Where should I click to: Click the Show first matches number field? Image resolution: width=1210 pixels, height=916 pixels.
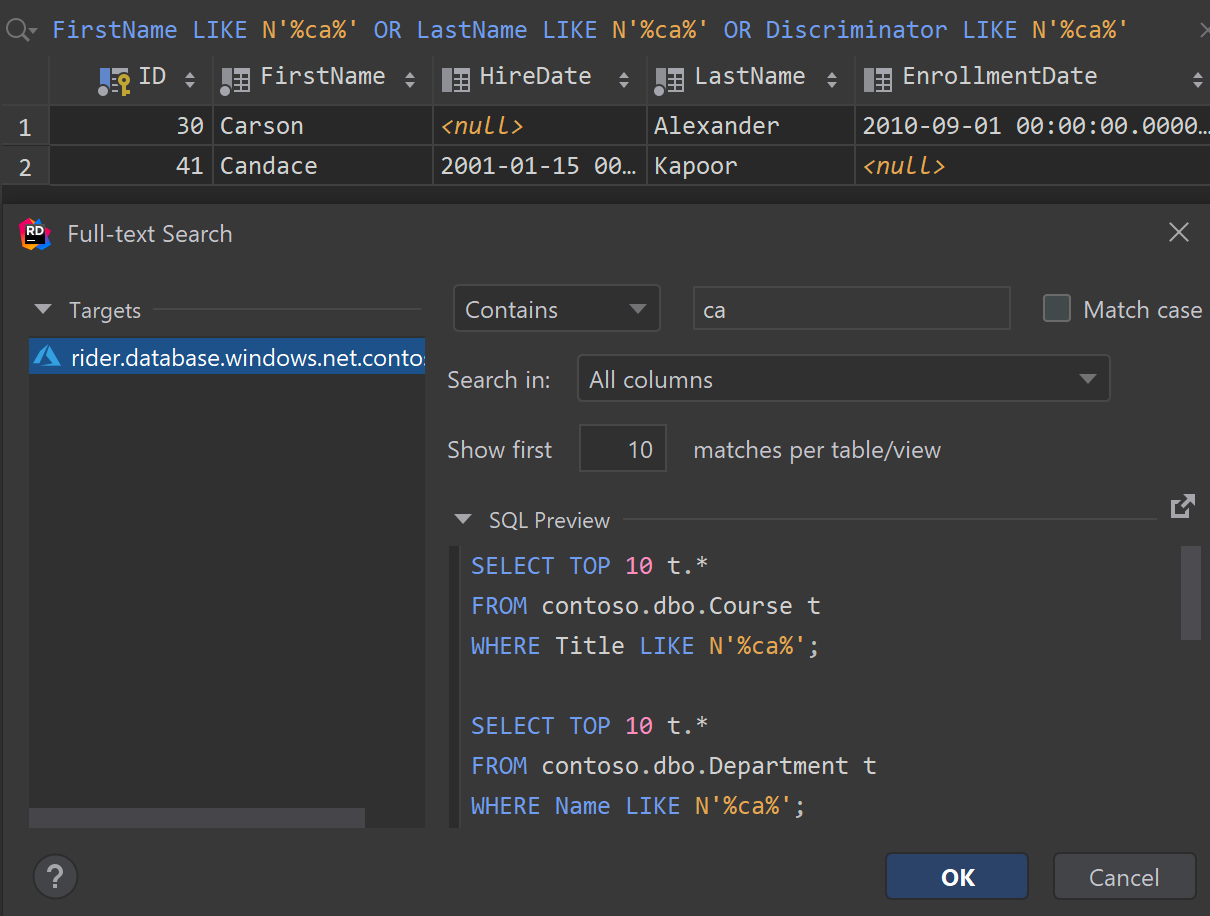click(622, 450)
